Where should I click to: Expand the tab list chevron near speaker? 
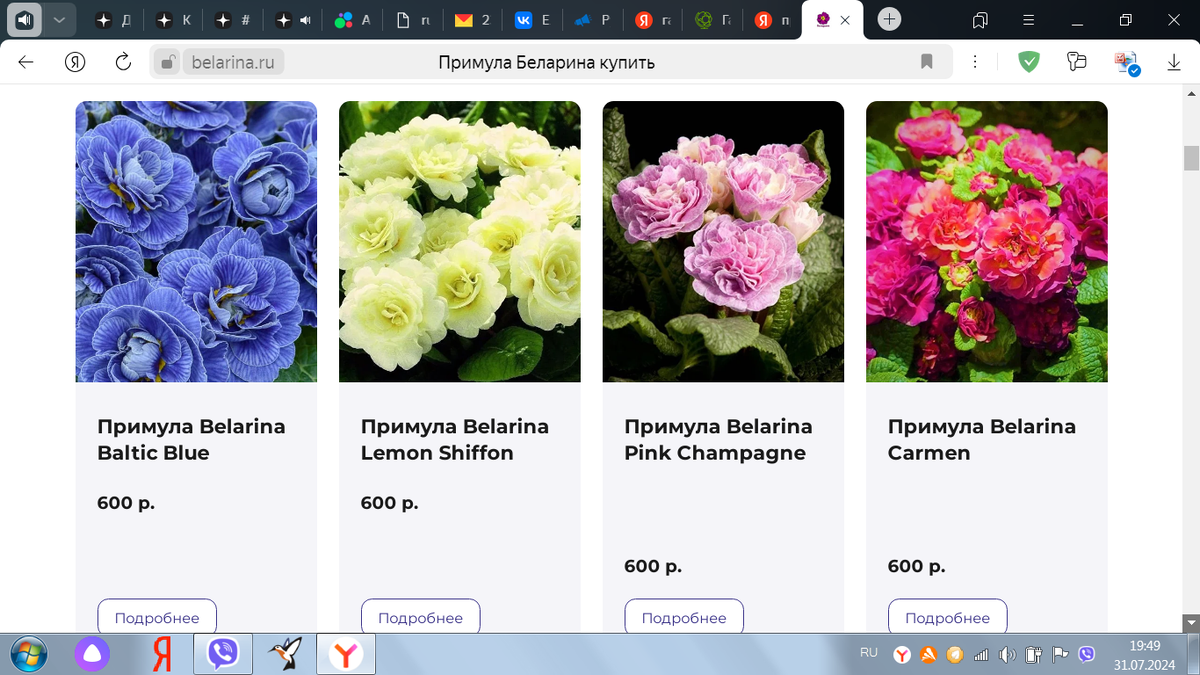60,19
